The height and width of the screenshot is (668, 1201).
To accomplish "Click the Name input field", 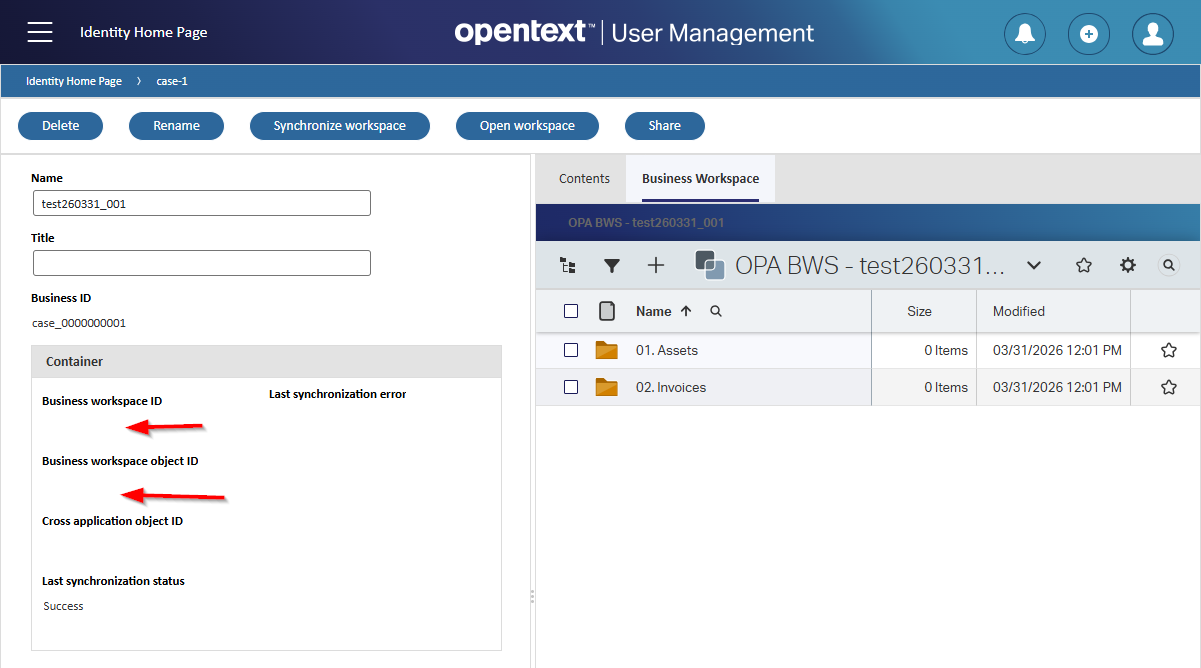I will [x=202, y=203].
